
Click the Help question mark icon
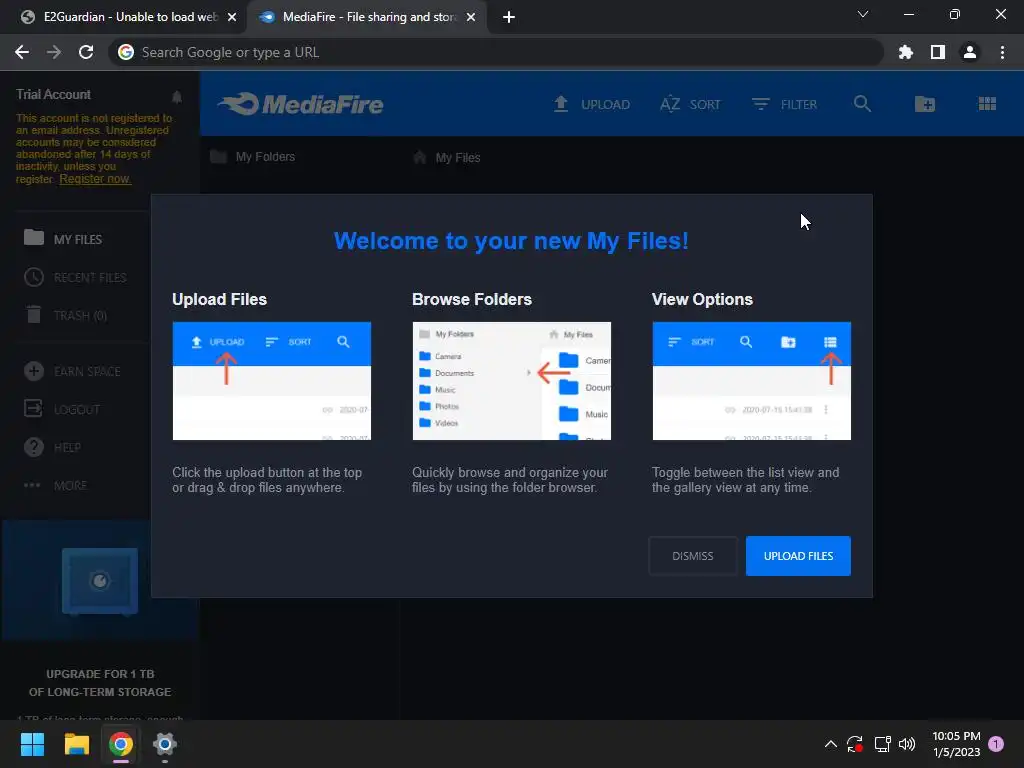(x=34, y=447)
